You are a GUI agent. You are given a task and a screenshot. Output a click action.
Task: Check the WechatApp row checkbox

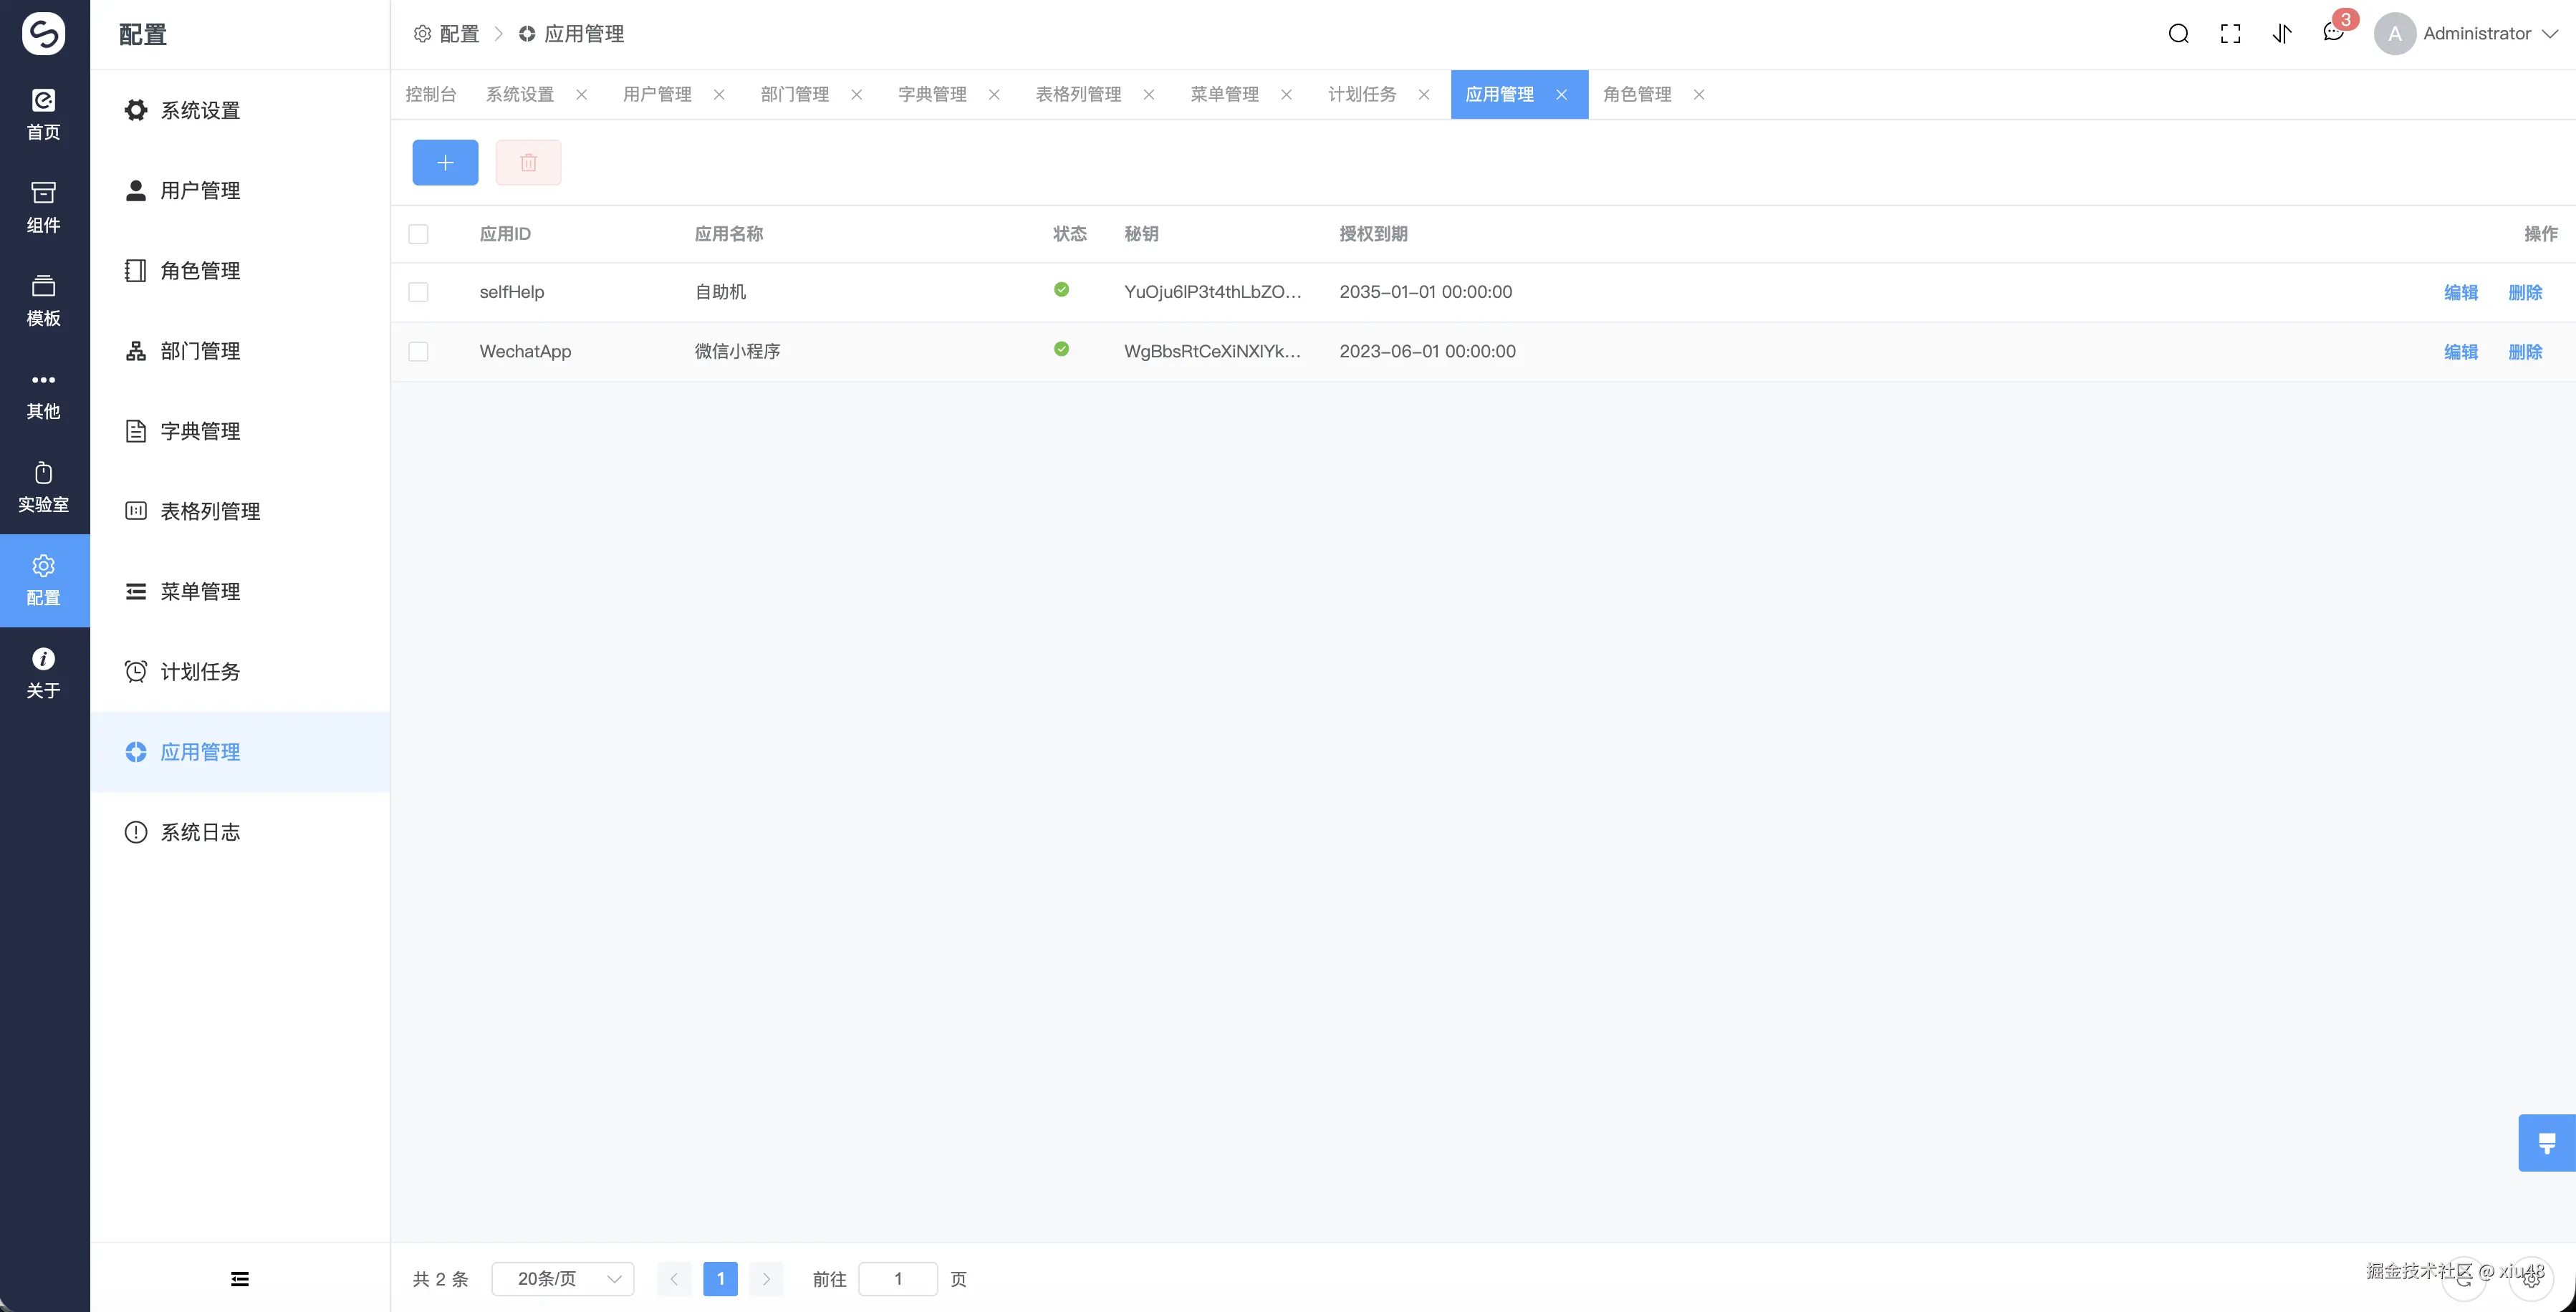click(x=418, y=352)
